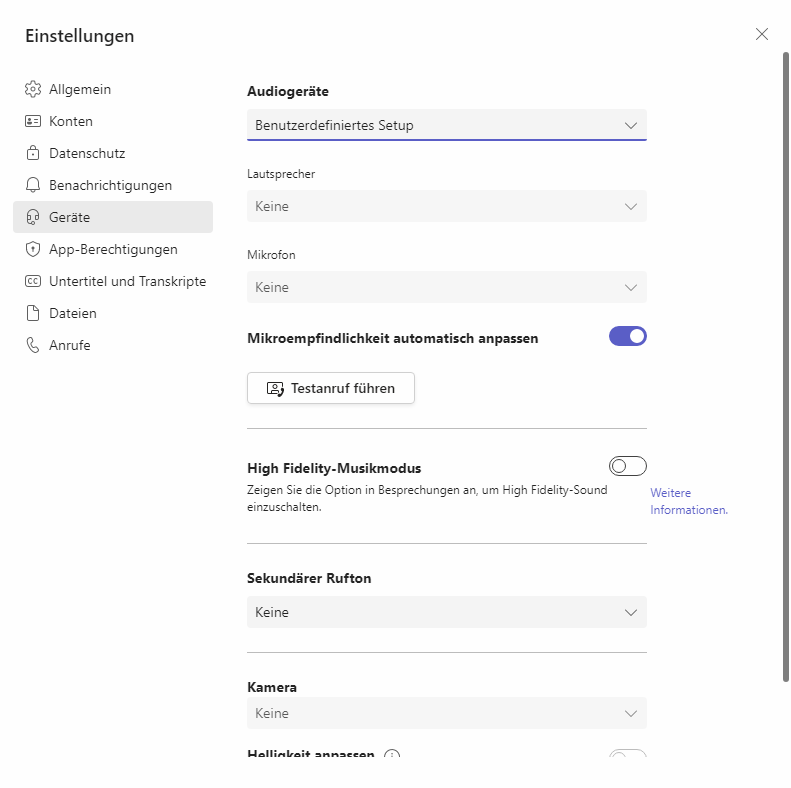Click the Benachrichtigungen bell icon
The image size is (791, 788).
pos(32,185)
